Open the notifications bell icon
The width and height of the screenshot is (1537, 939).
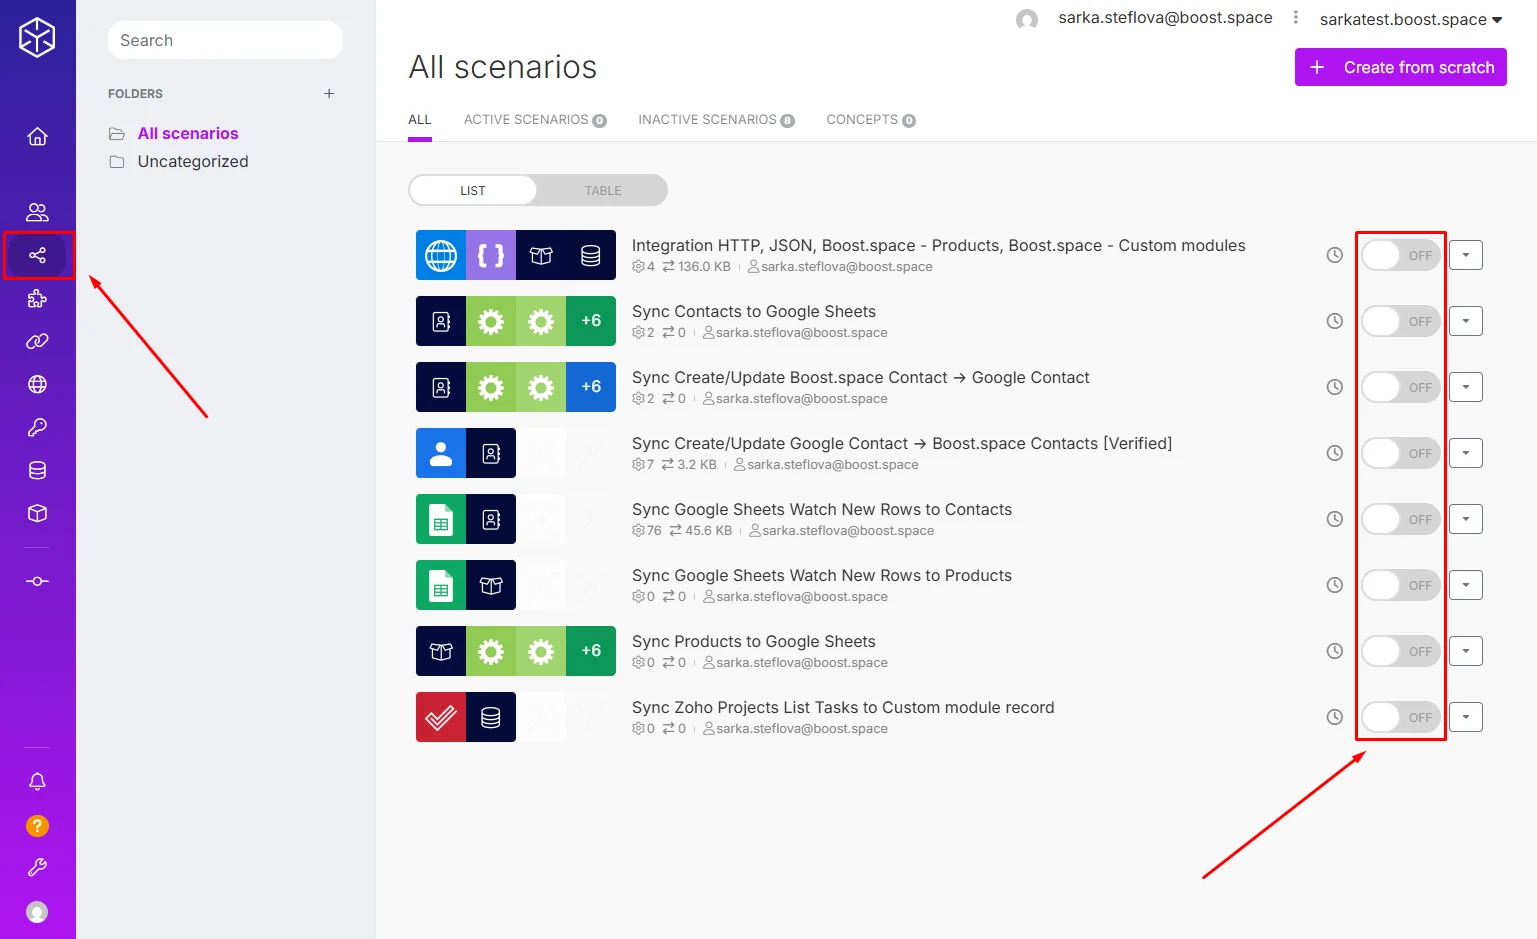pos(37,781)
